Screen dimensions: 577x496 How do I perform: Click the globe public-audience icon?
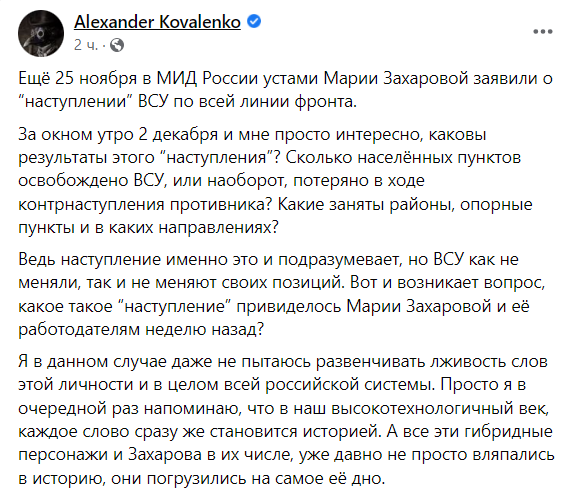point(117,45)
